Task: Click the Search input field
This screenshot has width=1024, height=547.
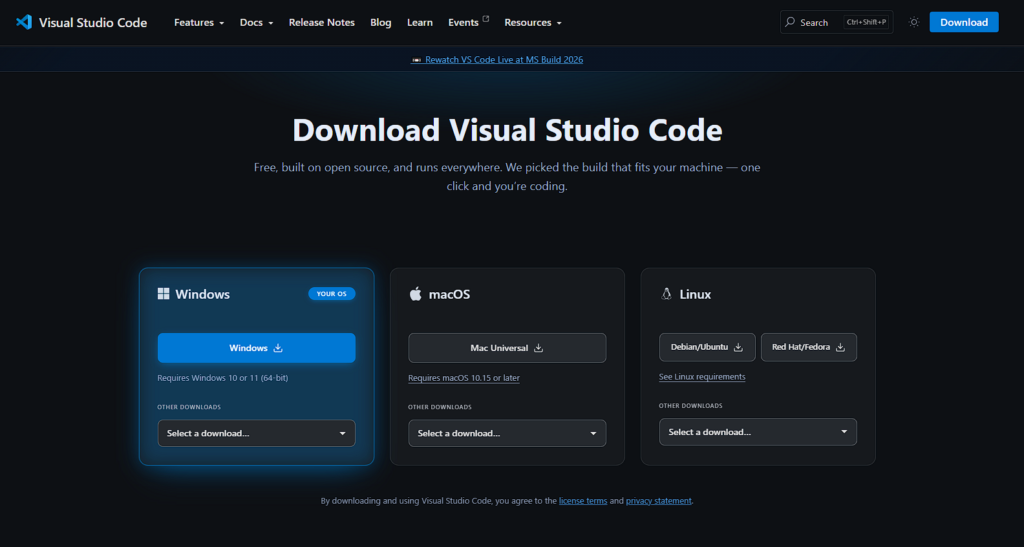Action: [x=837, y=22]
